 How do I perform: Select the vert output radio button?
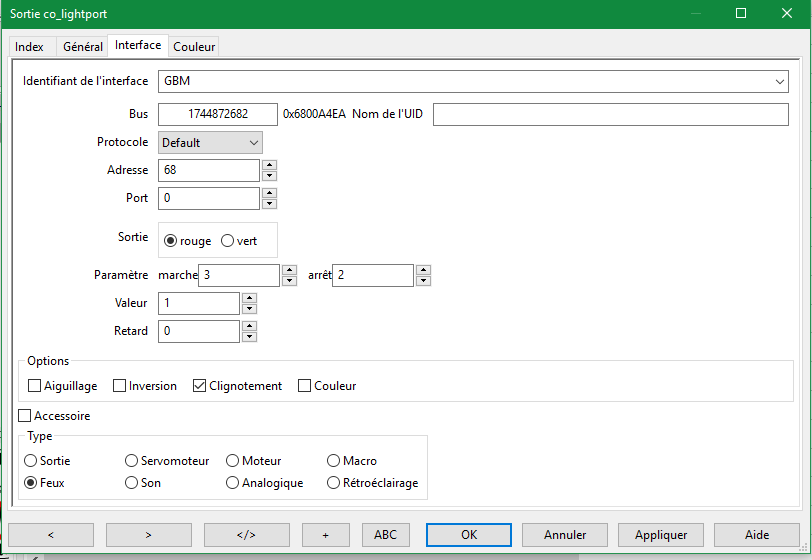click(x=227, y=241)
